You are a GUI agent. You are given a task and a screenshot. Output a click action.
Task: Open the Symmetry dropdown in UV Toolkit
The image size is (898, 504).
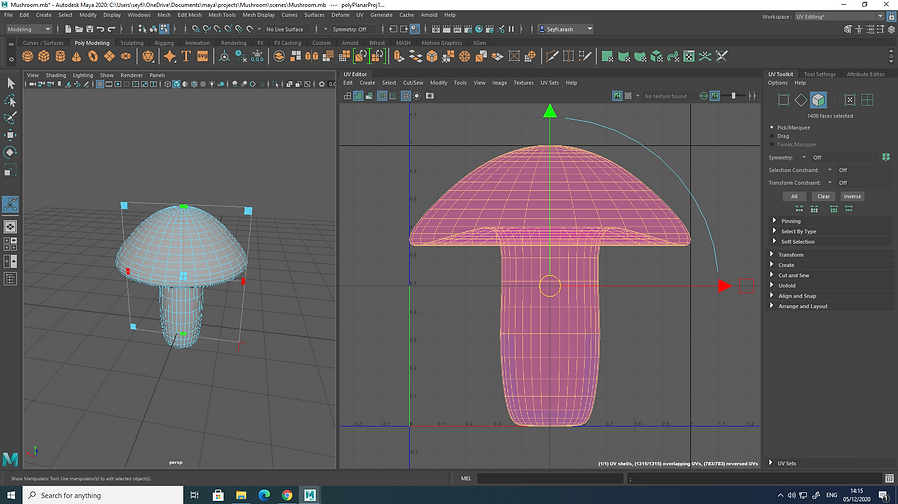804,157
